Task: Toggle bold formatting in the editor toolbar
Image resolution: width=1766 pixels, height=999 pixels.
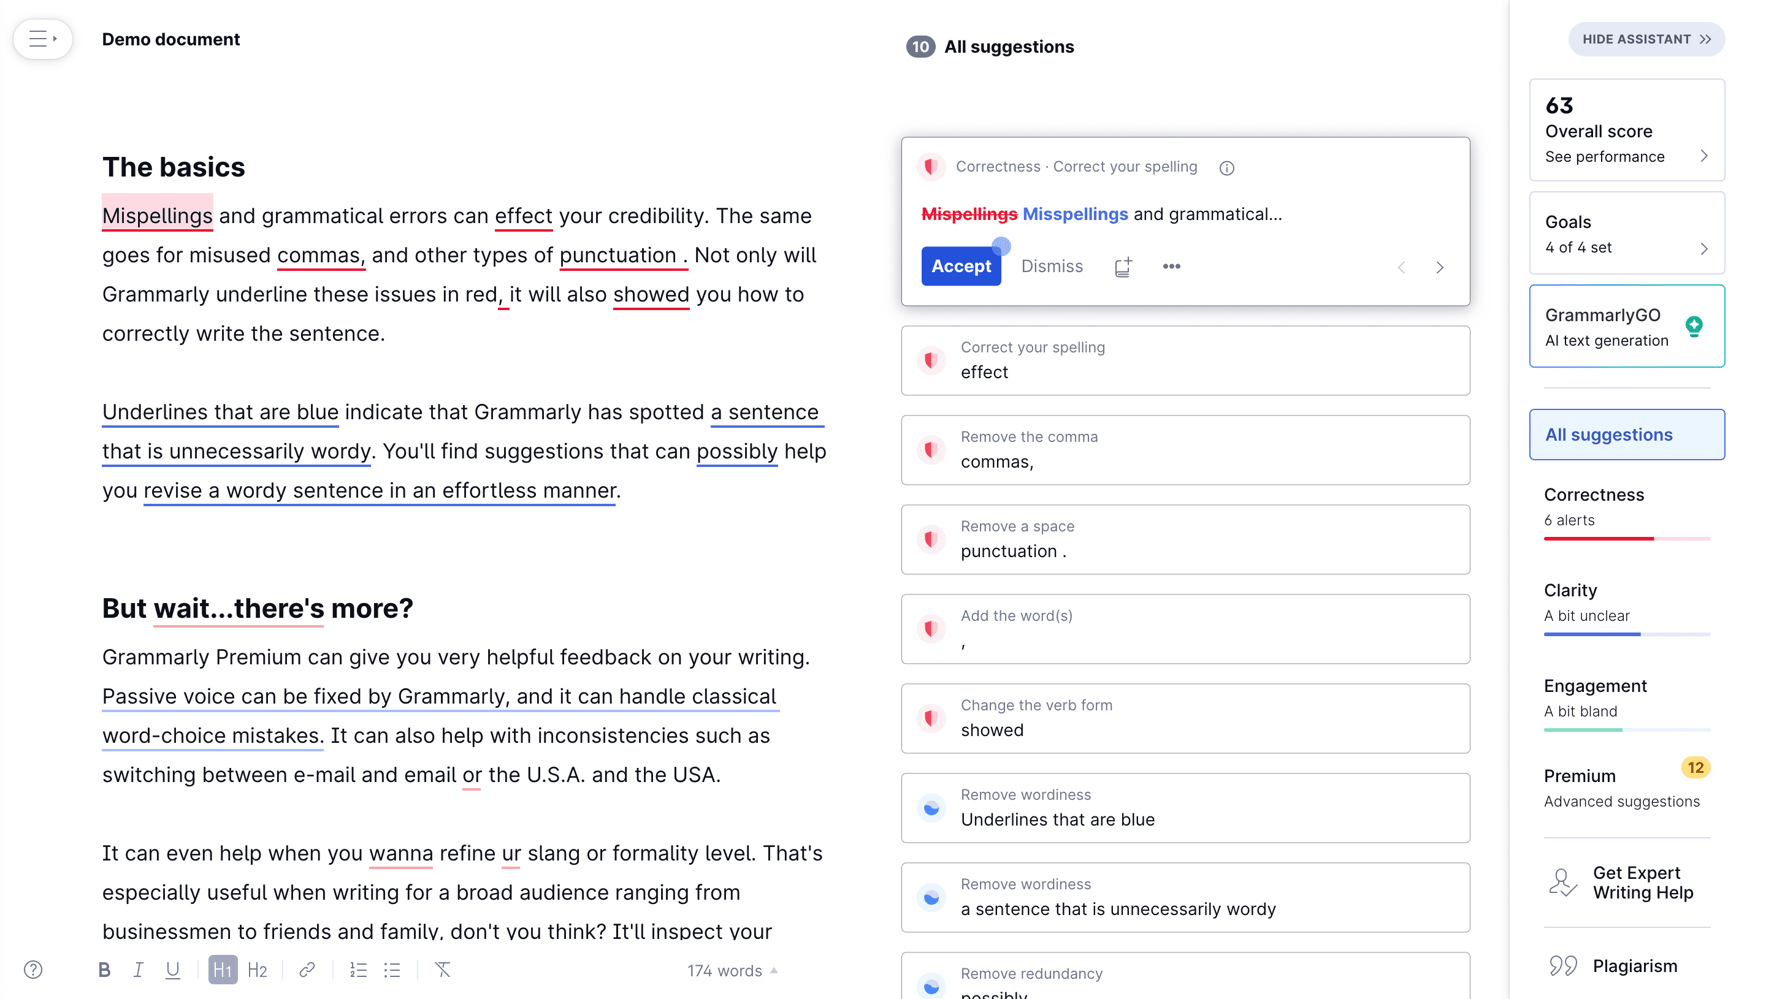Action: tap(104, 969)
